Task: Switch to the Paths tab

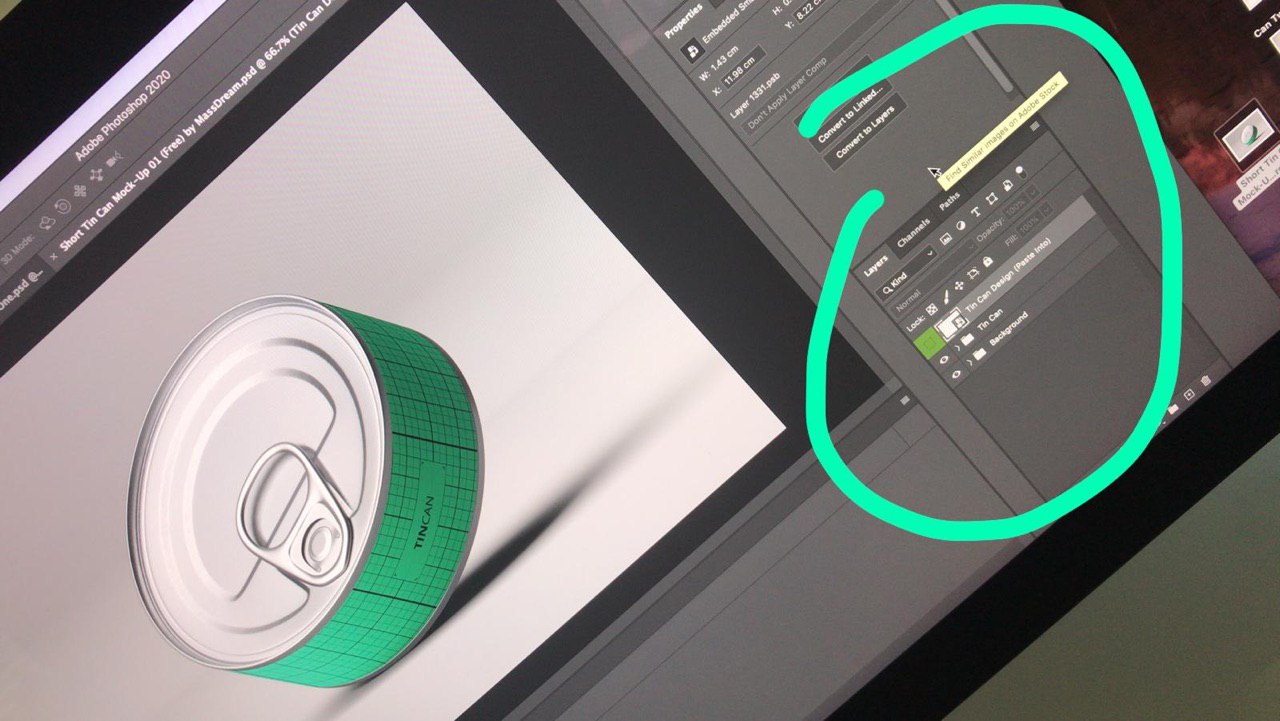Action: 949,200
